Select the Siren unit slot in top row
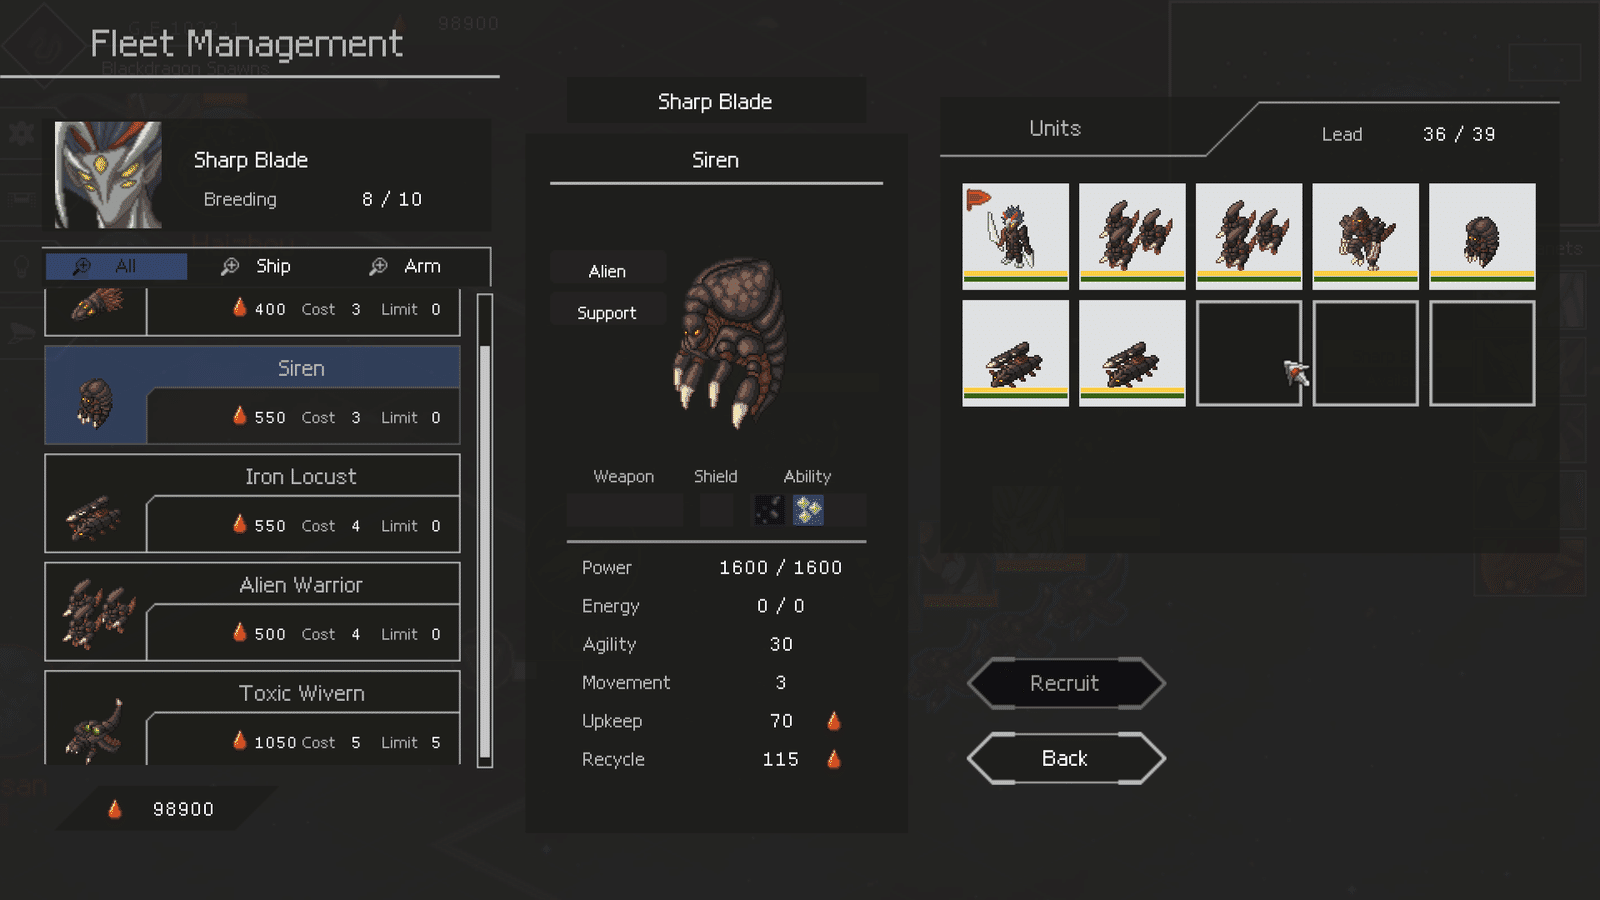This screenshot has height=900, width=1600. pos(1482,236)
